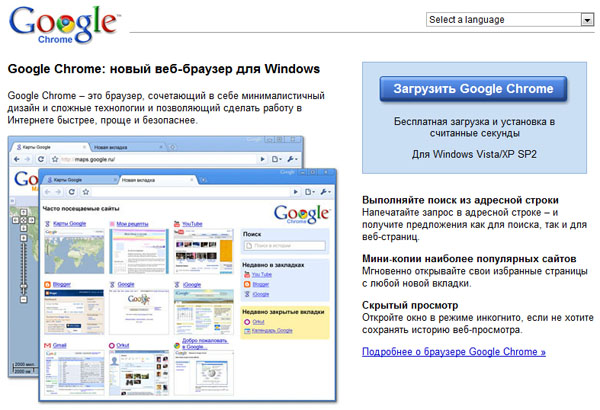Reopen Orkut from Недавно закрытые вкладки
The width and height of the screenshot is (600, 410).
click(x=258, y=322)
